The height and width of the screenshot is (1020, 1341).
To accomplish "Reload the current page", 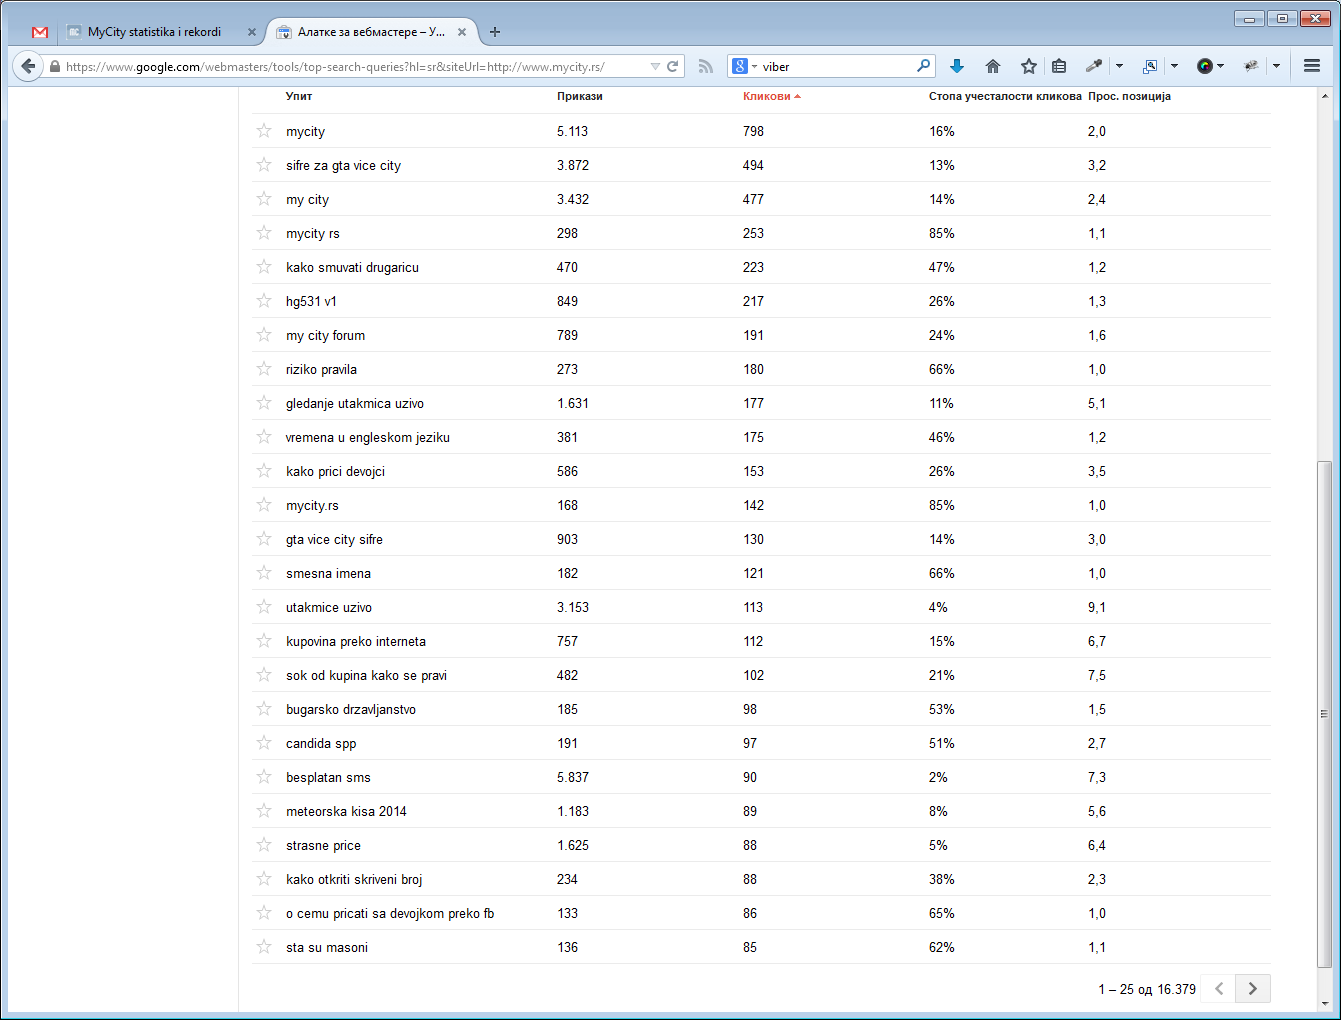I will coord(673,67).
